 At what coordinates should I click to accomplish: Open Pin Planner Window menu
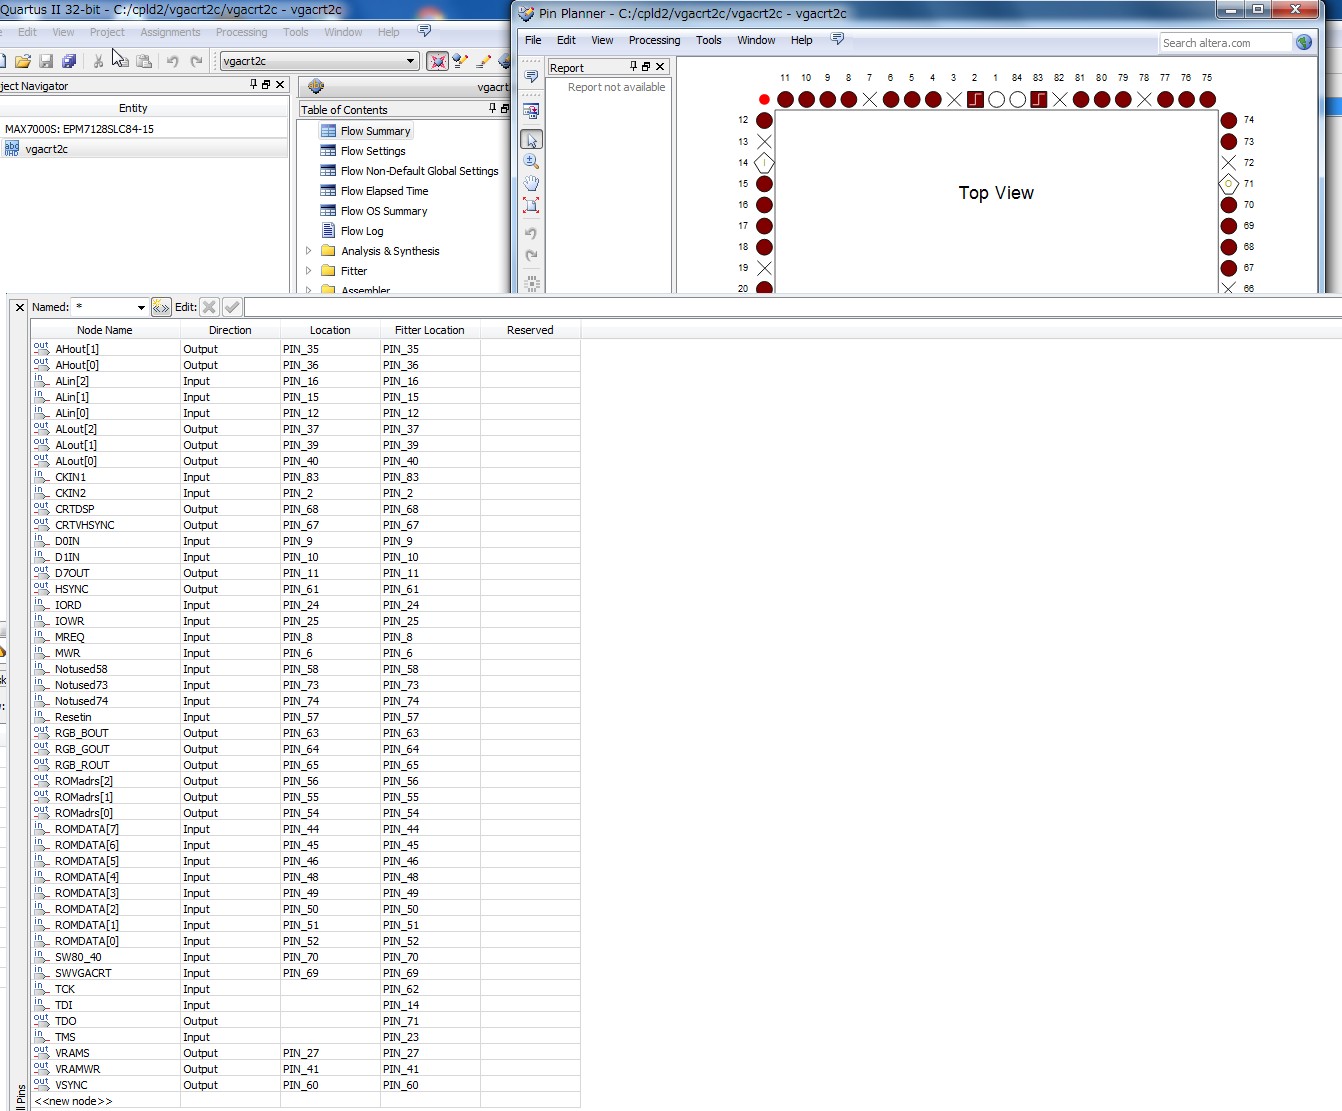(x=756, y=40)
